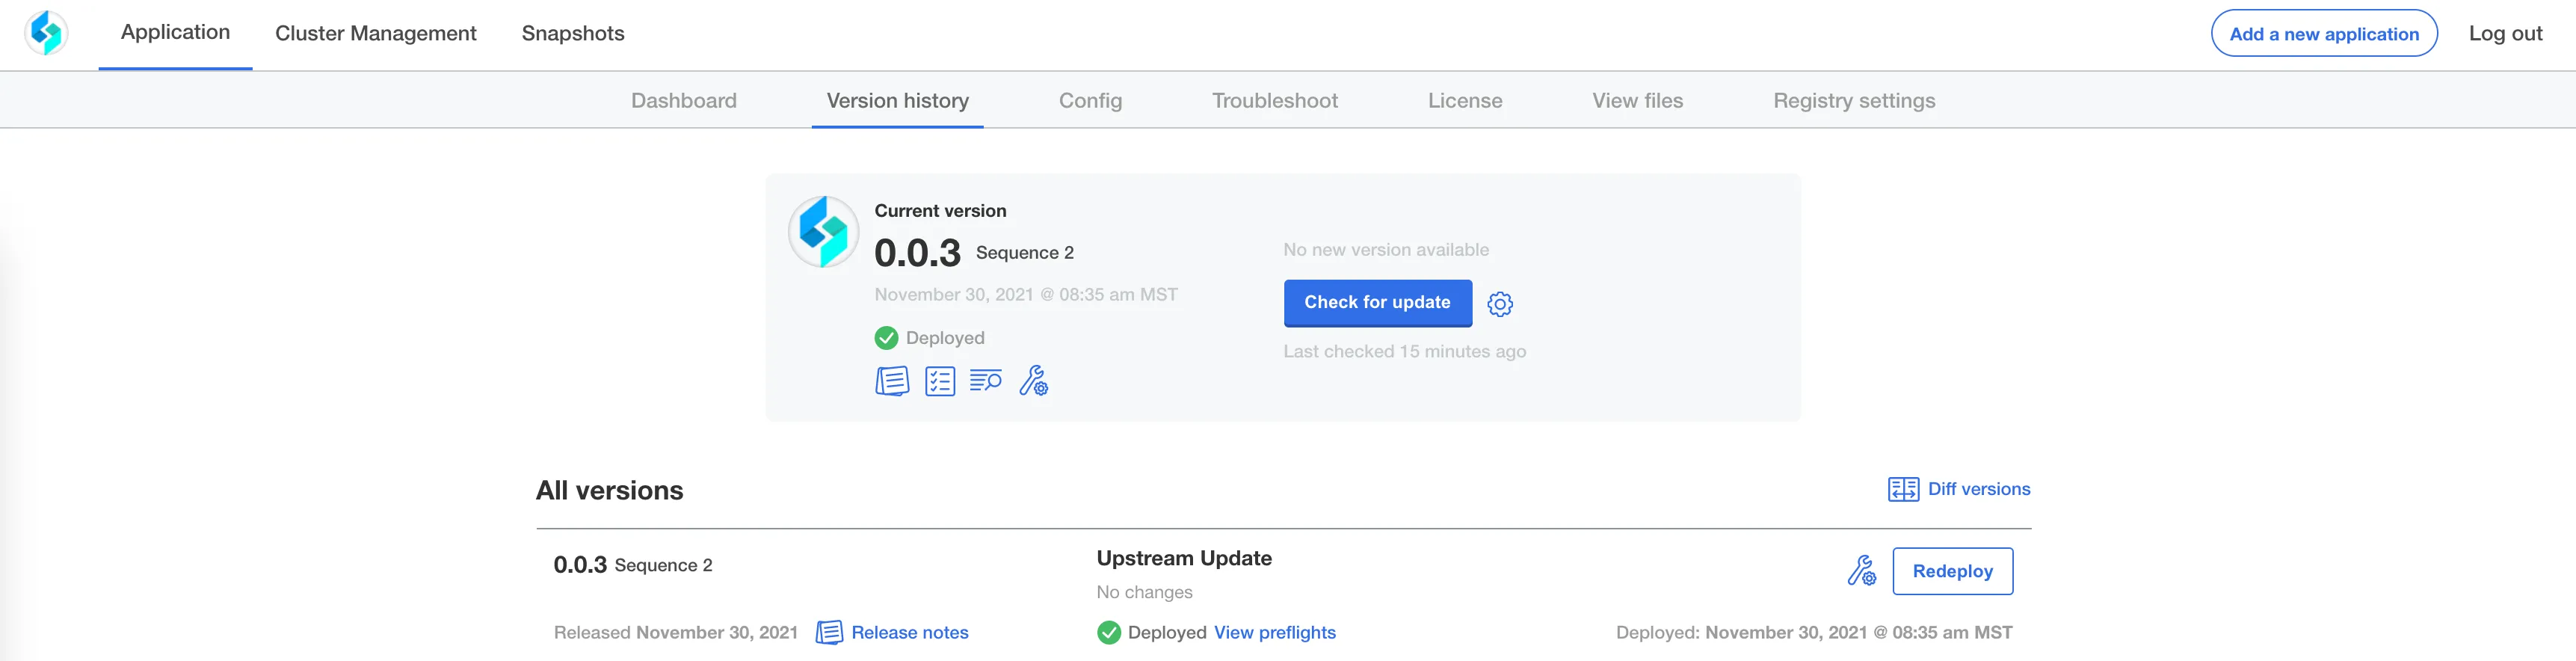Select the Version history tab
This screenshot has height=661, width=2576.
[x=898, y=100]
